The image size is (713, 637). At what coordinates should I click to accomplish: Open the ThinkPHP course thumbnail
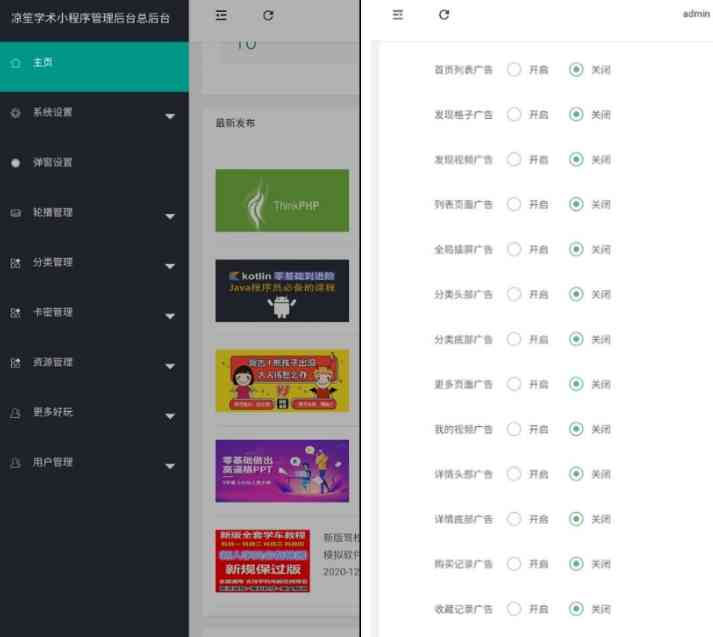[282, 201]
